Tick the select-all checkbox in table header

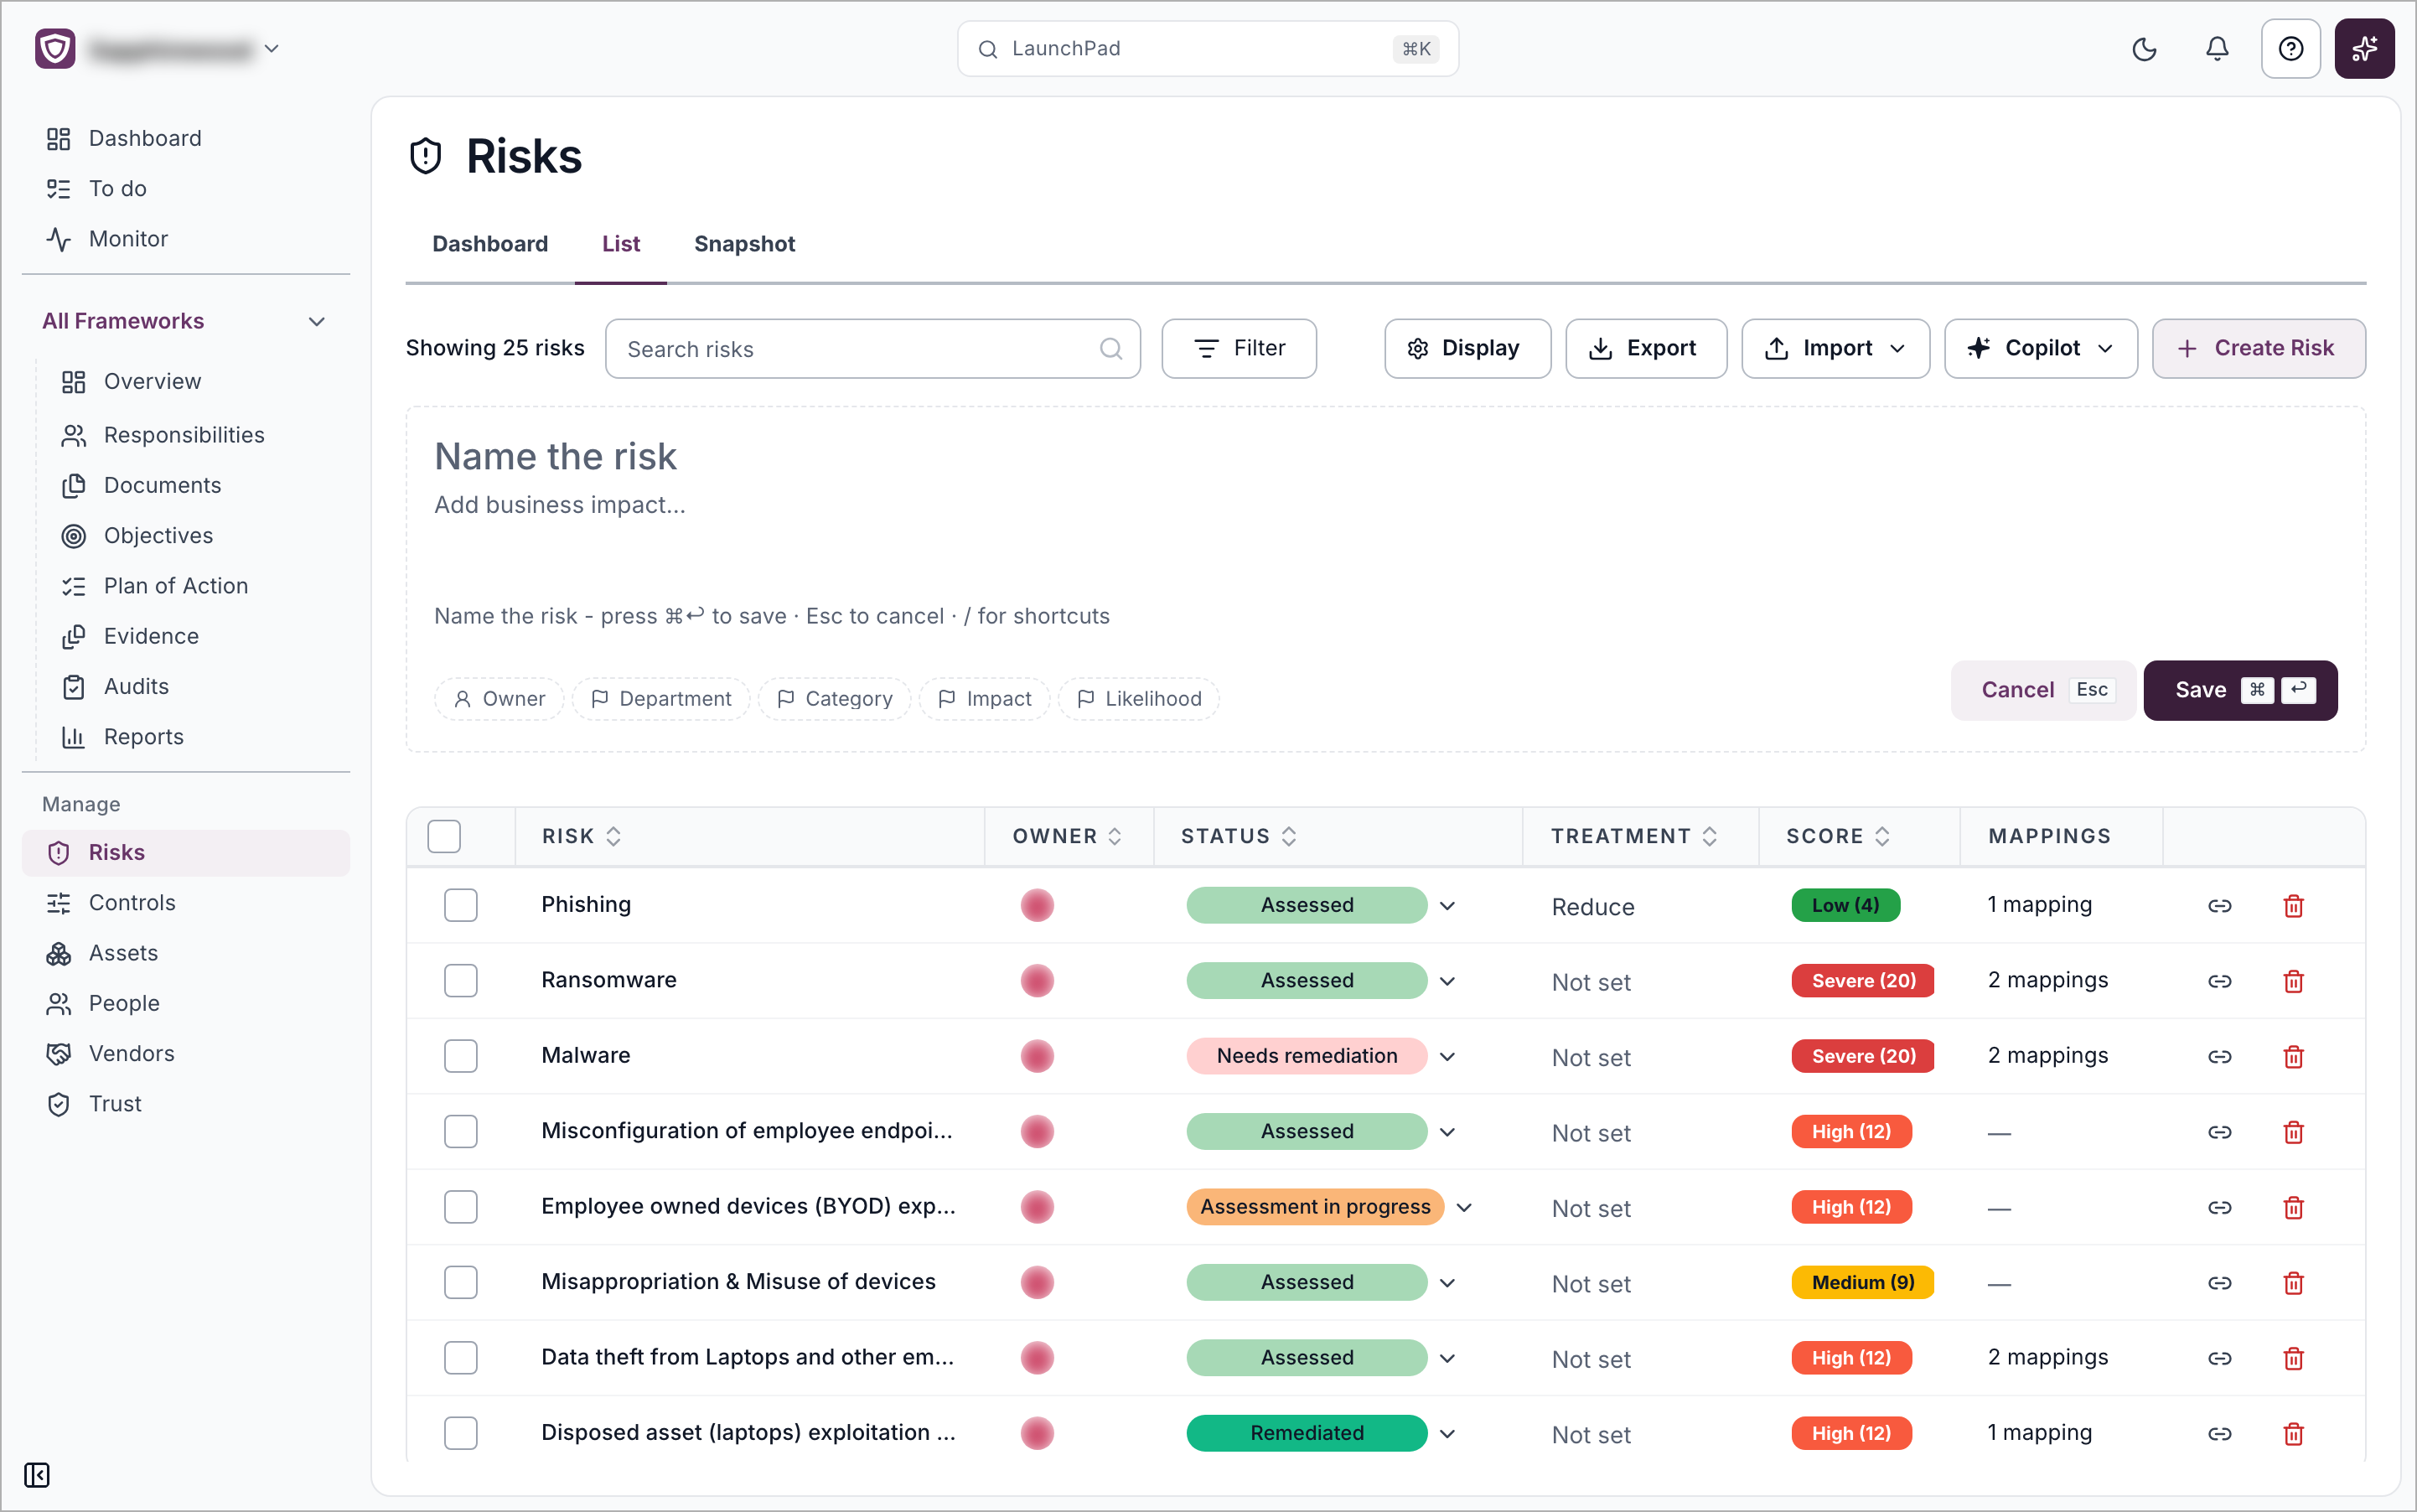point(444,836)
